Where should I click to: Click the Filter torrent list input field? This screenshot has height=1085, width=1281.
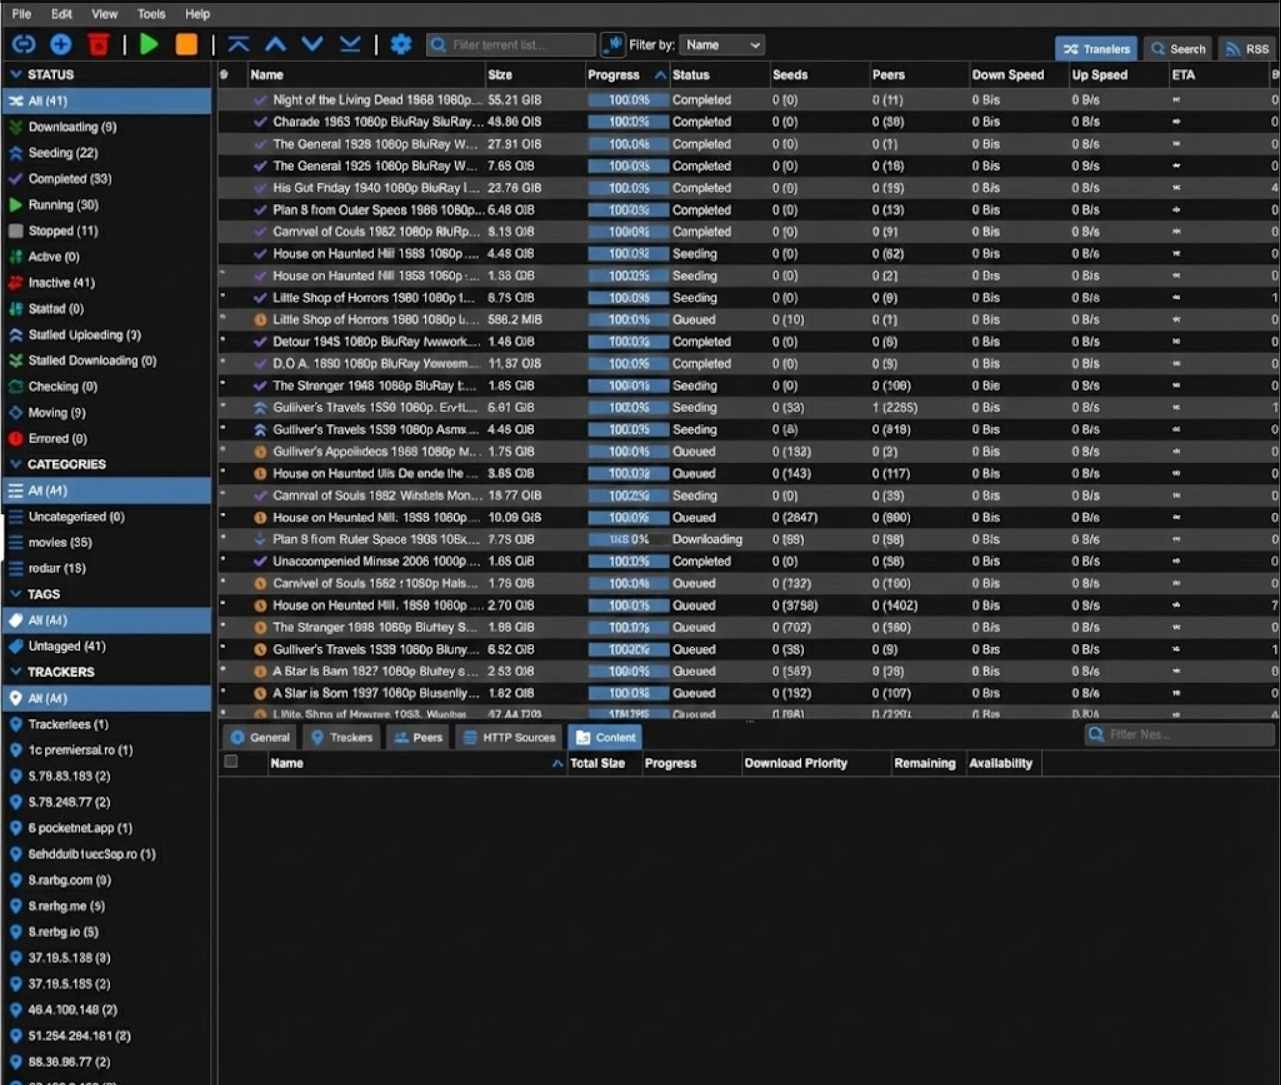511,45
